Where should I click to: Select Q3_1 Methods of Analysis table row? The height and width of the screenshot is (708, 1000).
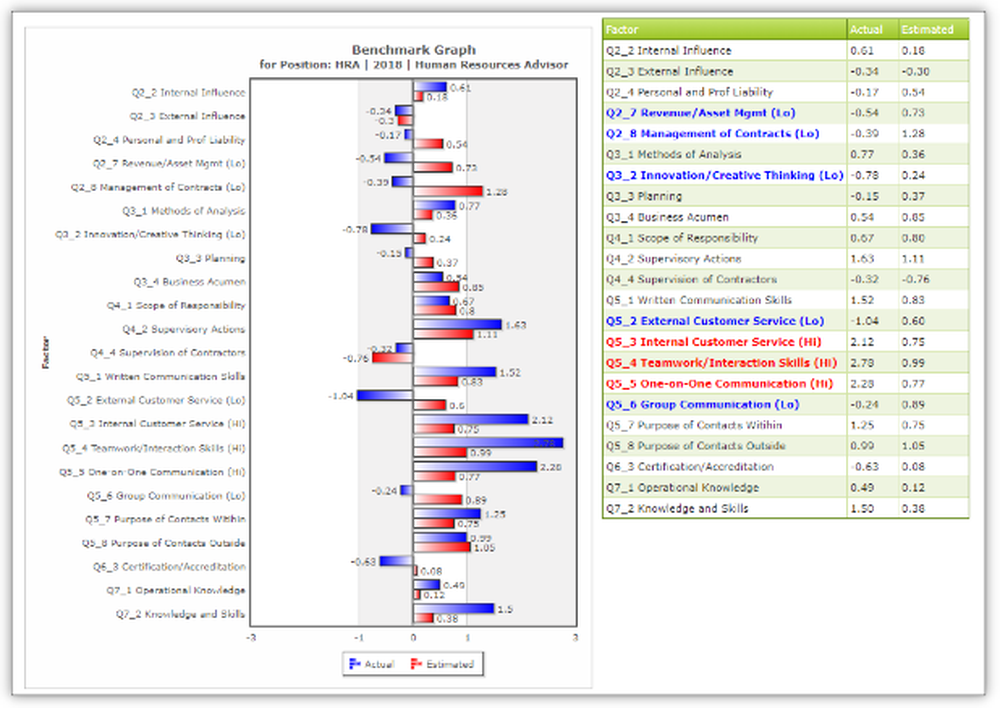coord(786,154)
